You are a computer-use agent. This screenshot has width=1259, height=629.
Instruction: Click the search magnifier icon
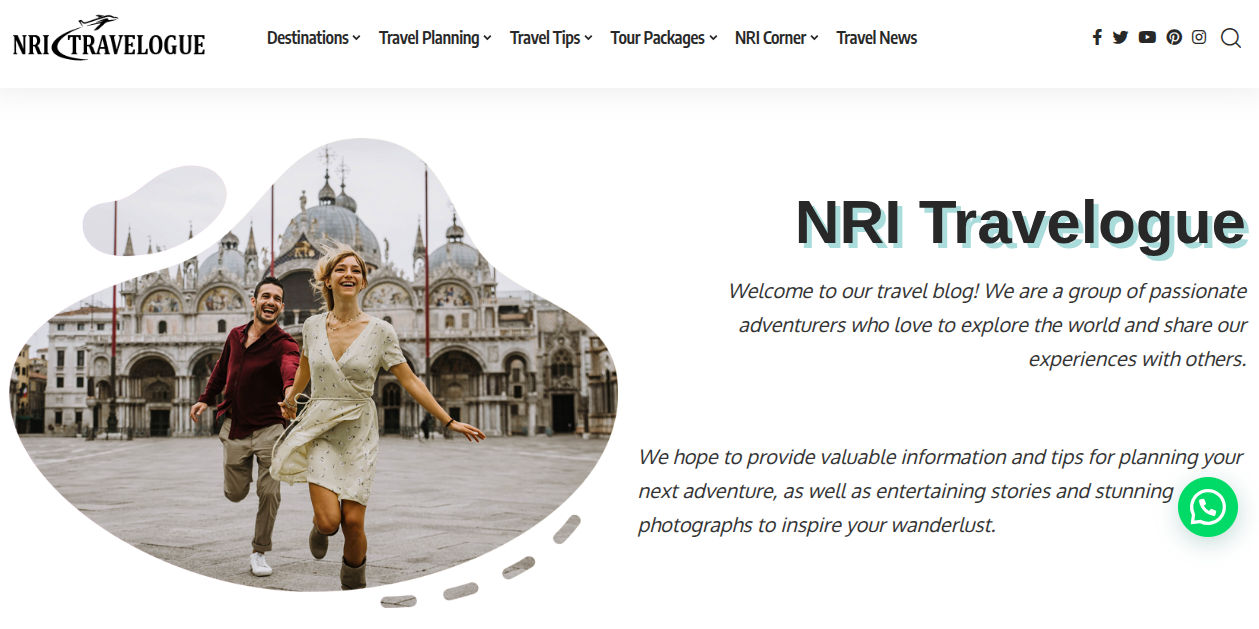(1230, 38)
